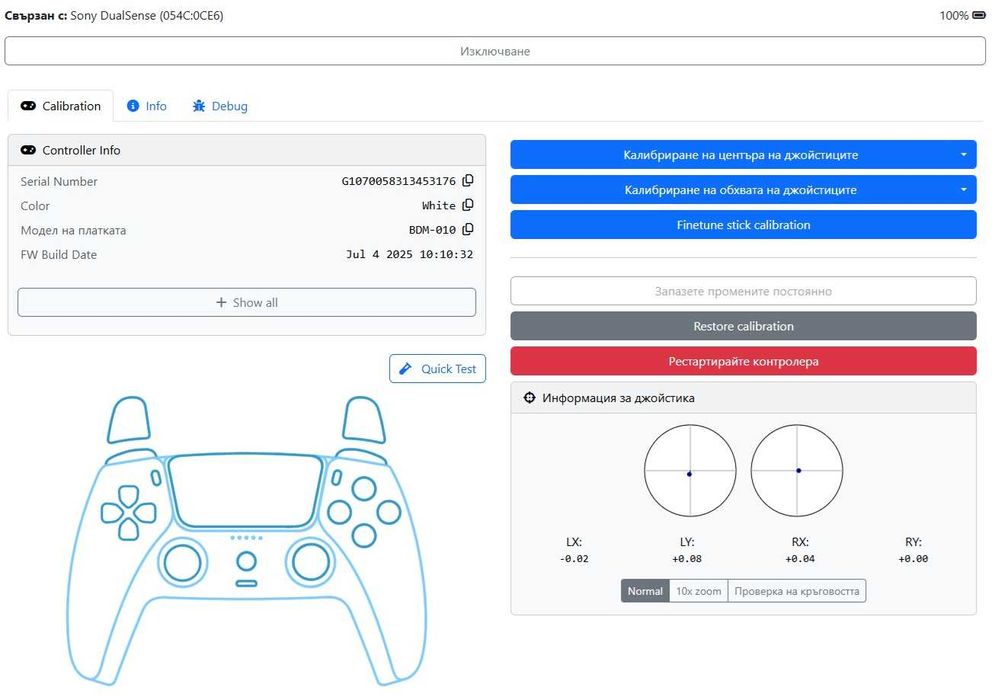Click the Изключване disconnect button

point(495,51)
